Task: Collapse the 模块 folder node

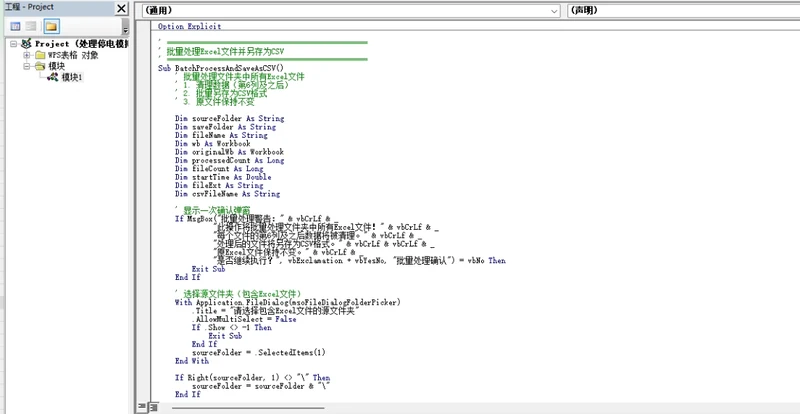Action: [27, 66]
